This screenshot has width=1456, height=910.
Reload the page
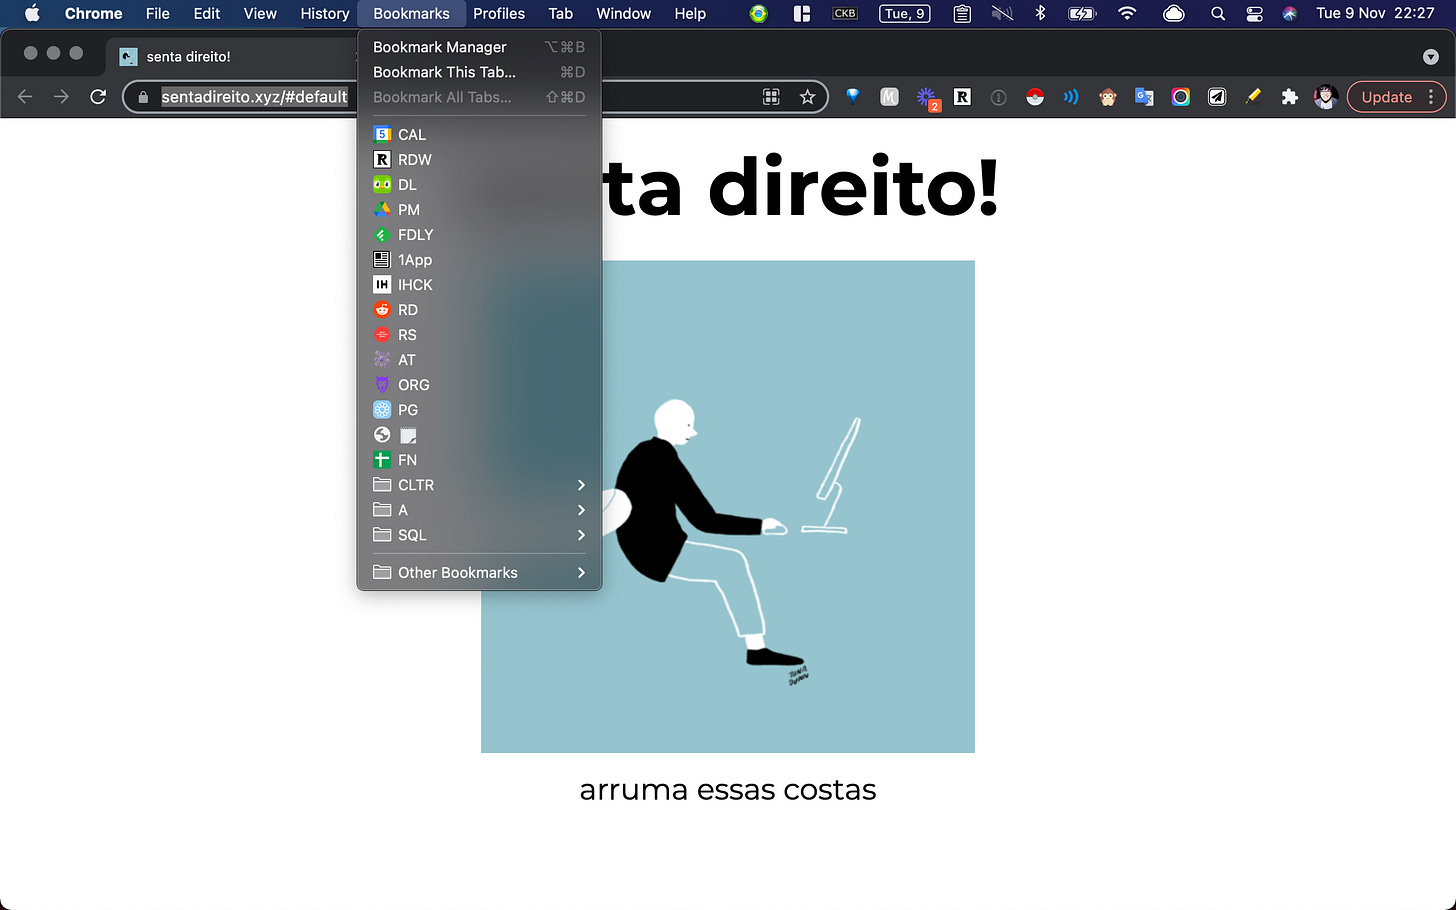click(x=98, y=97)
